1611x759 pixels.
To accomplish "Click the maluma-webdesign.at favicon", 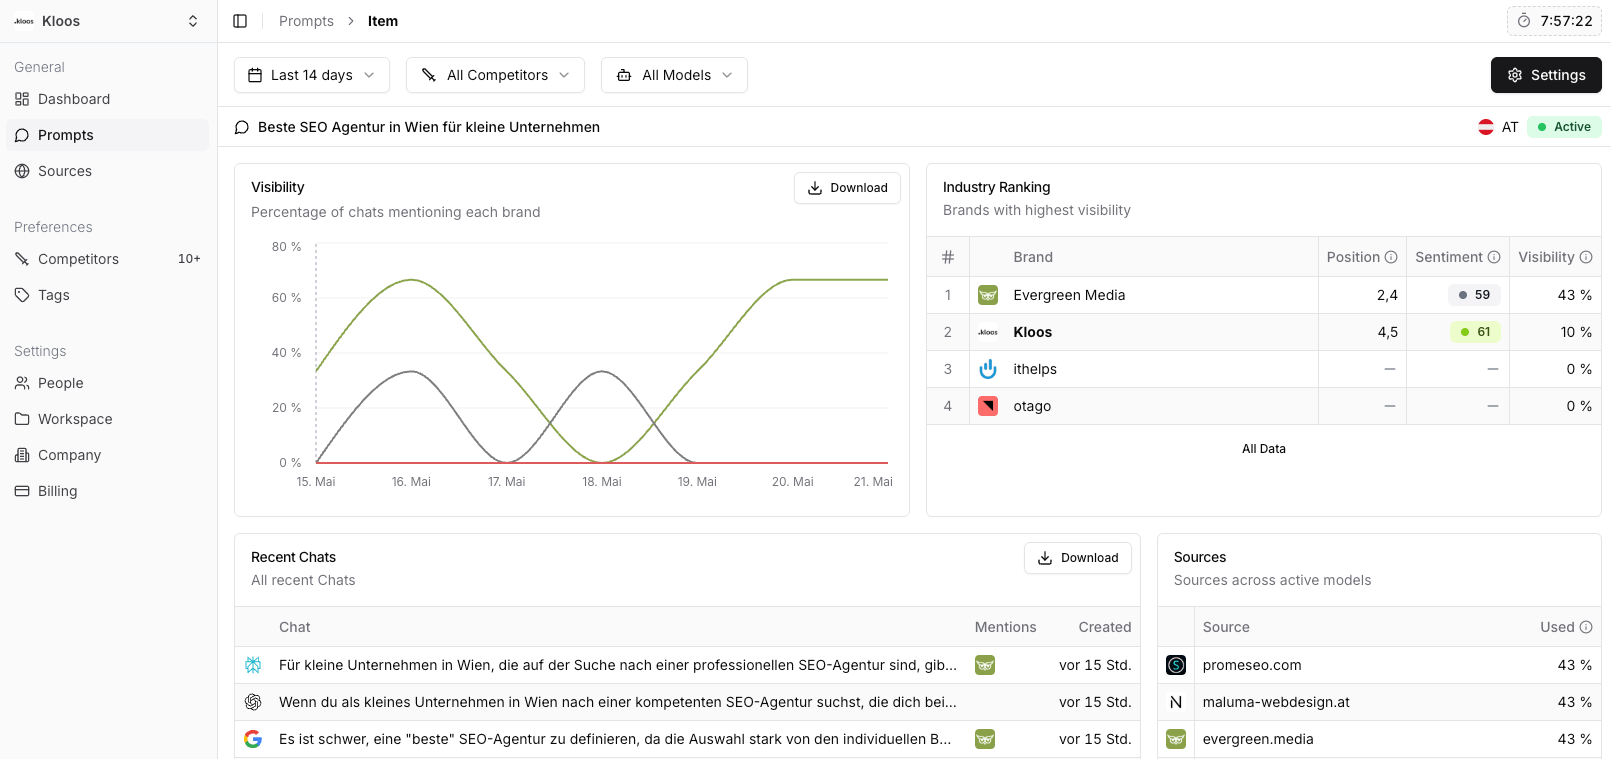I will [x=1176, y=702].
